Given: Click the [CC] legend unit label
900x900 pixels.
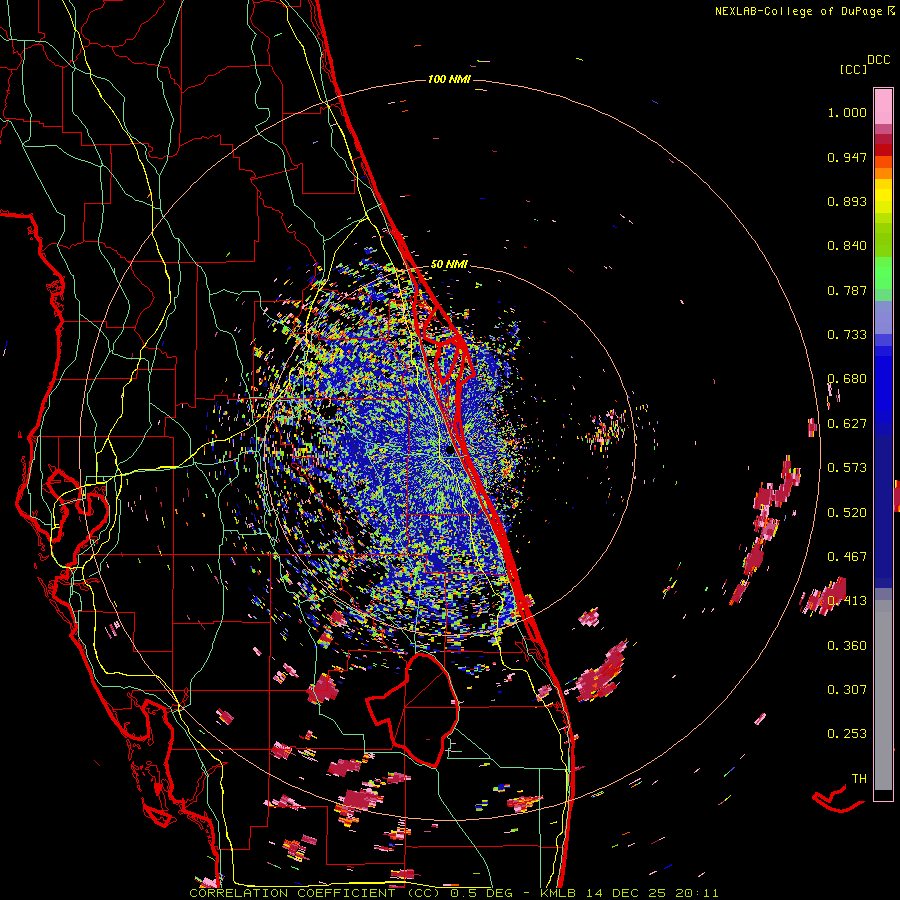Looking at the screenshot, I should 853,69.
